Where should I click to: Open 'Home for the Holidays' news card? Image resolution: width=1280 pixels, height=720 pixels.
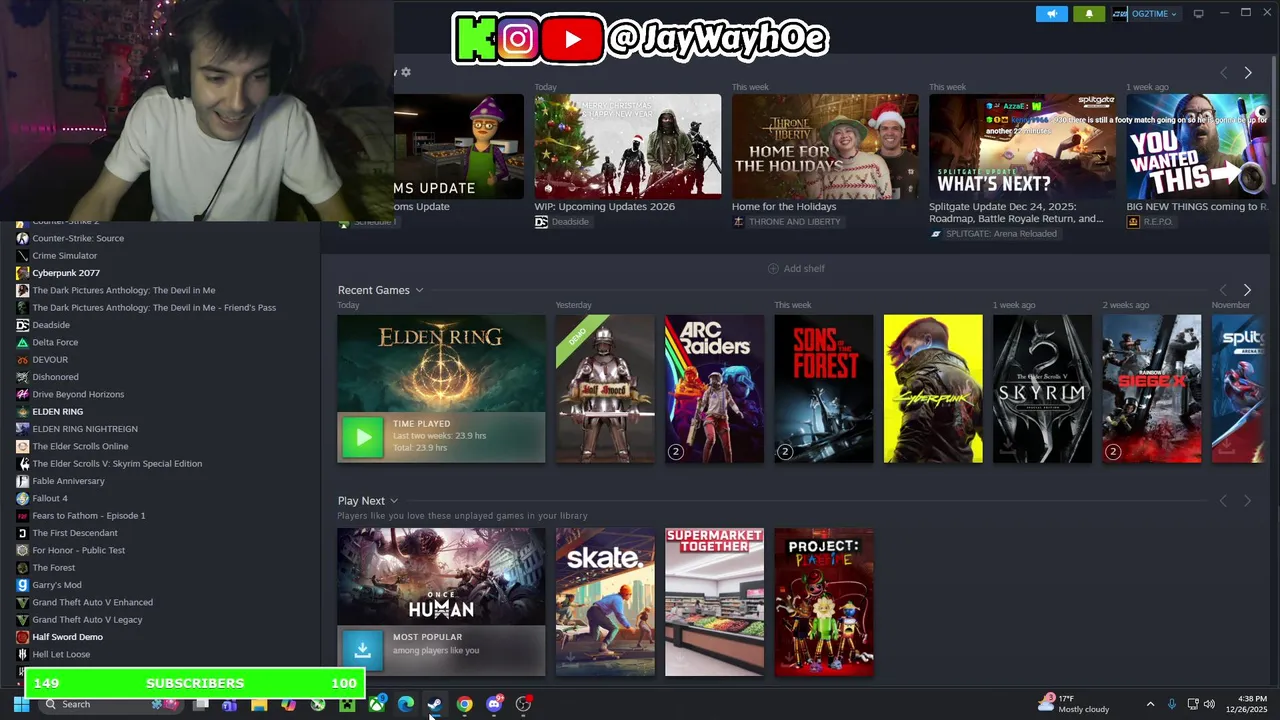click(825, 147)
